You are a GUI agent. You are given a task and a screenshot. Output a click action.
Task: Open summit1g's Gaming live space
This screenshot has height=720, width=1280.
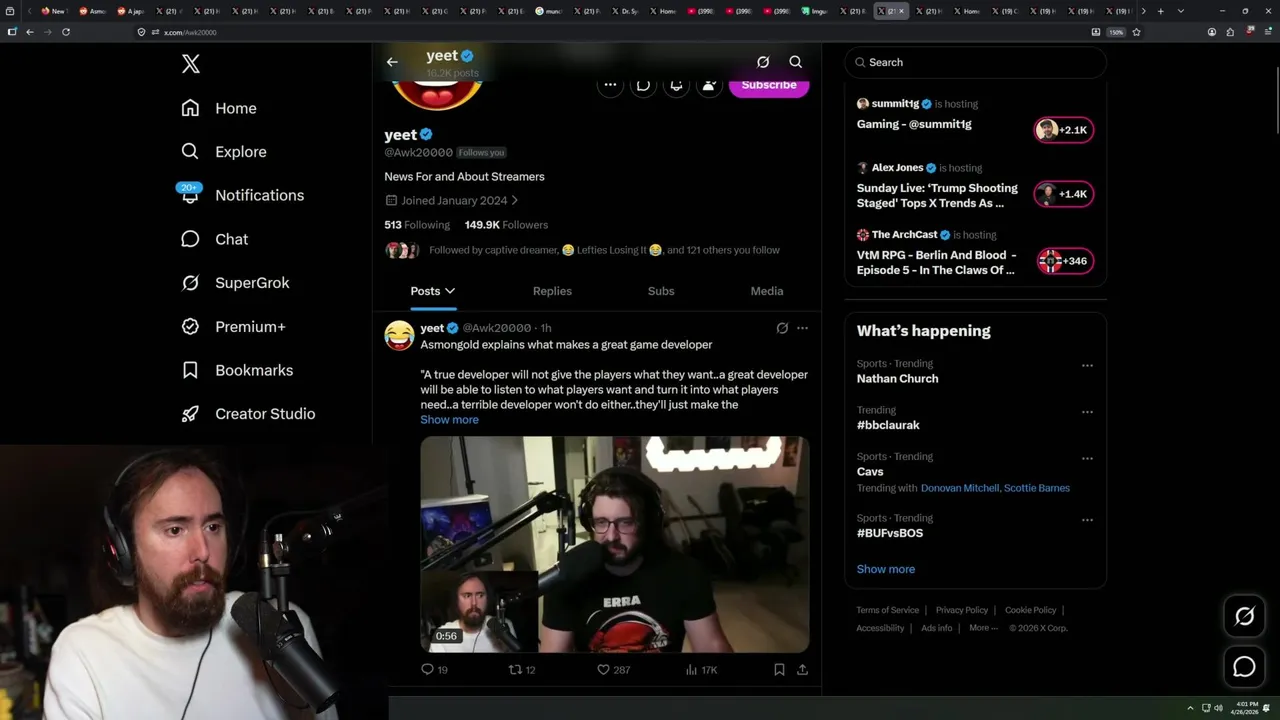[x=914, y=124]
